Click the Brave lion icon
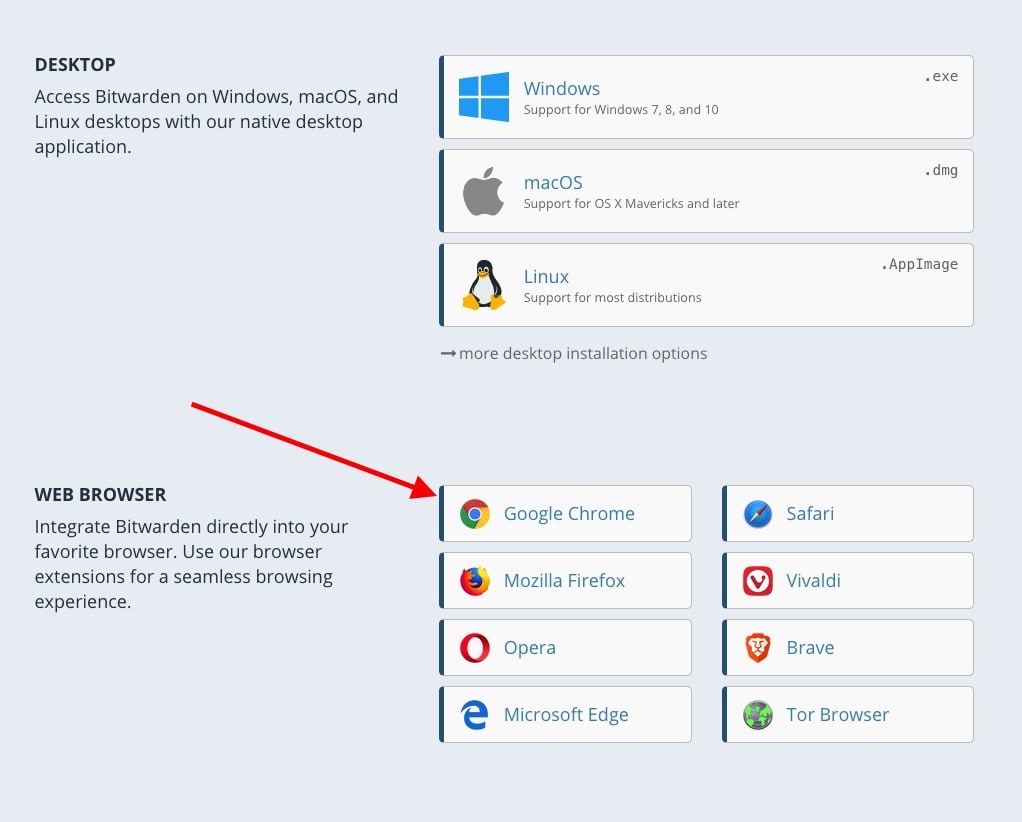 tap(757, 648)
